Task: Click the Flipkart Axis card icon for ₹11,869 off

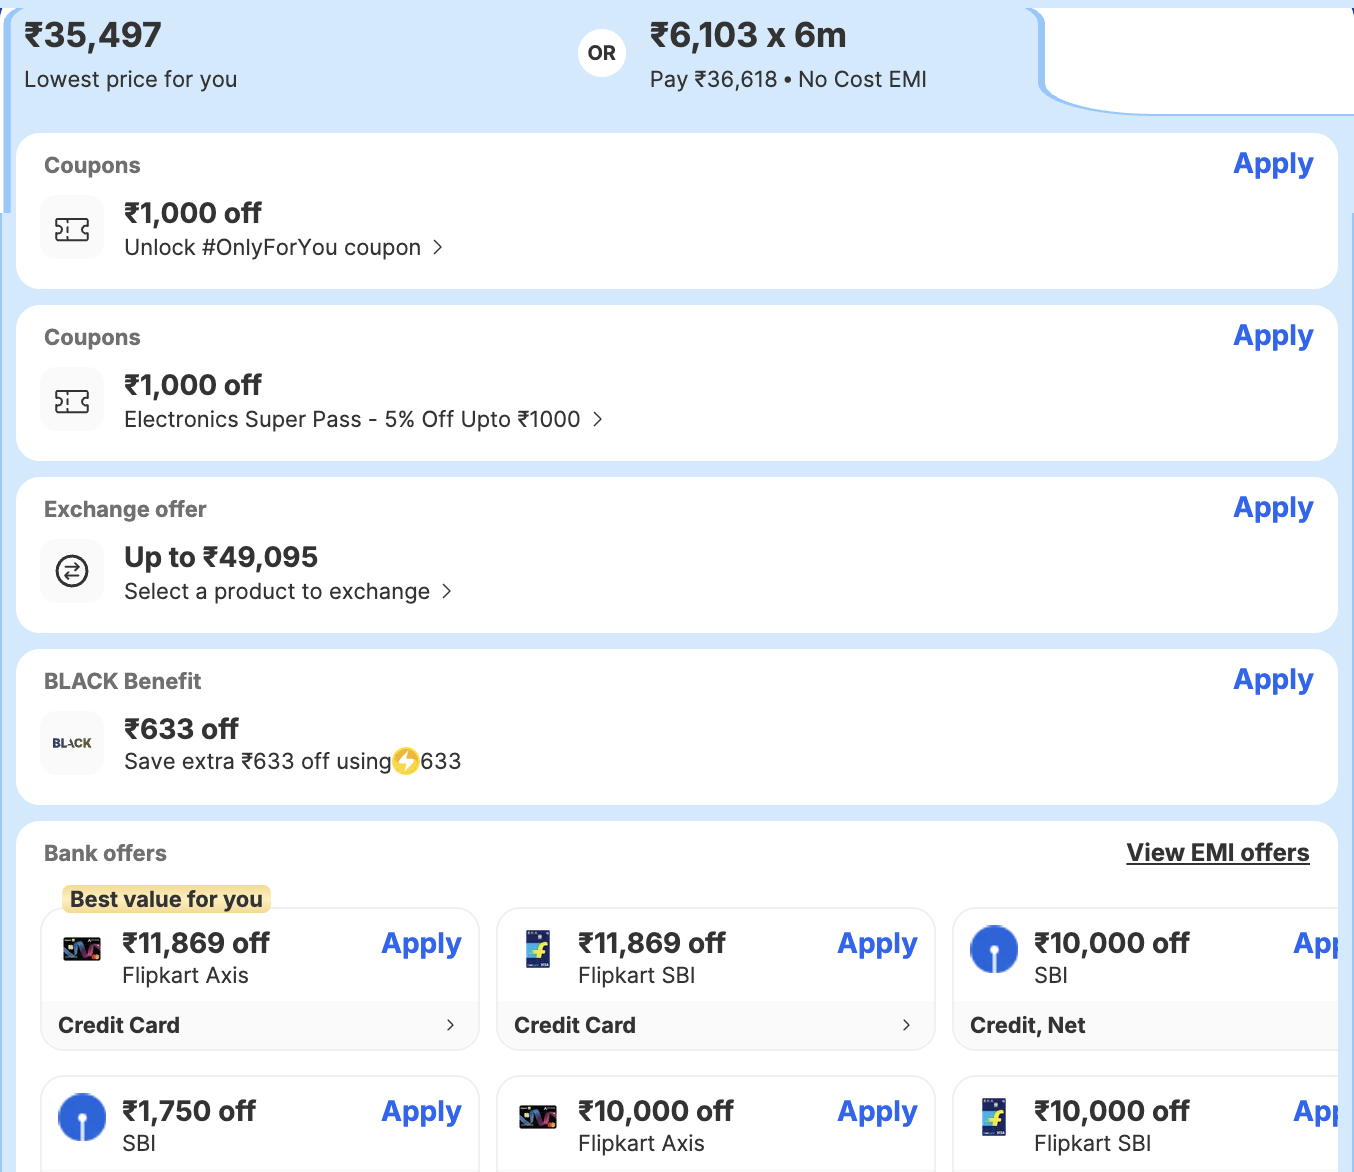Action: coord(82,949)
